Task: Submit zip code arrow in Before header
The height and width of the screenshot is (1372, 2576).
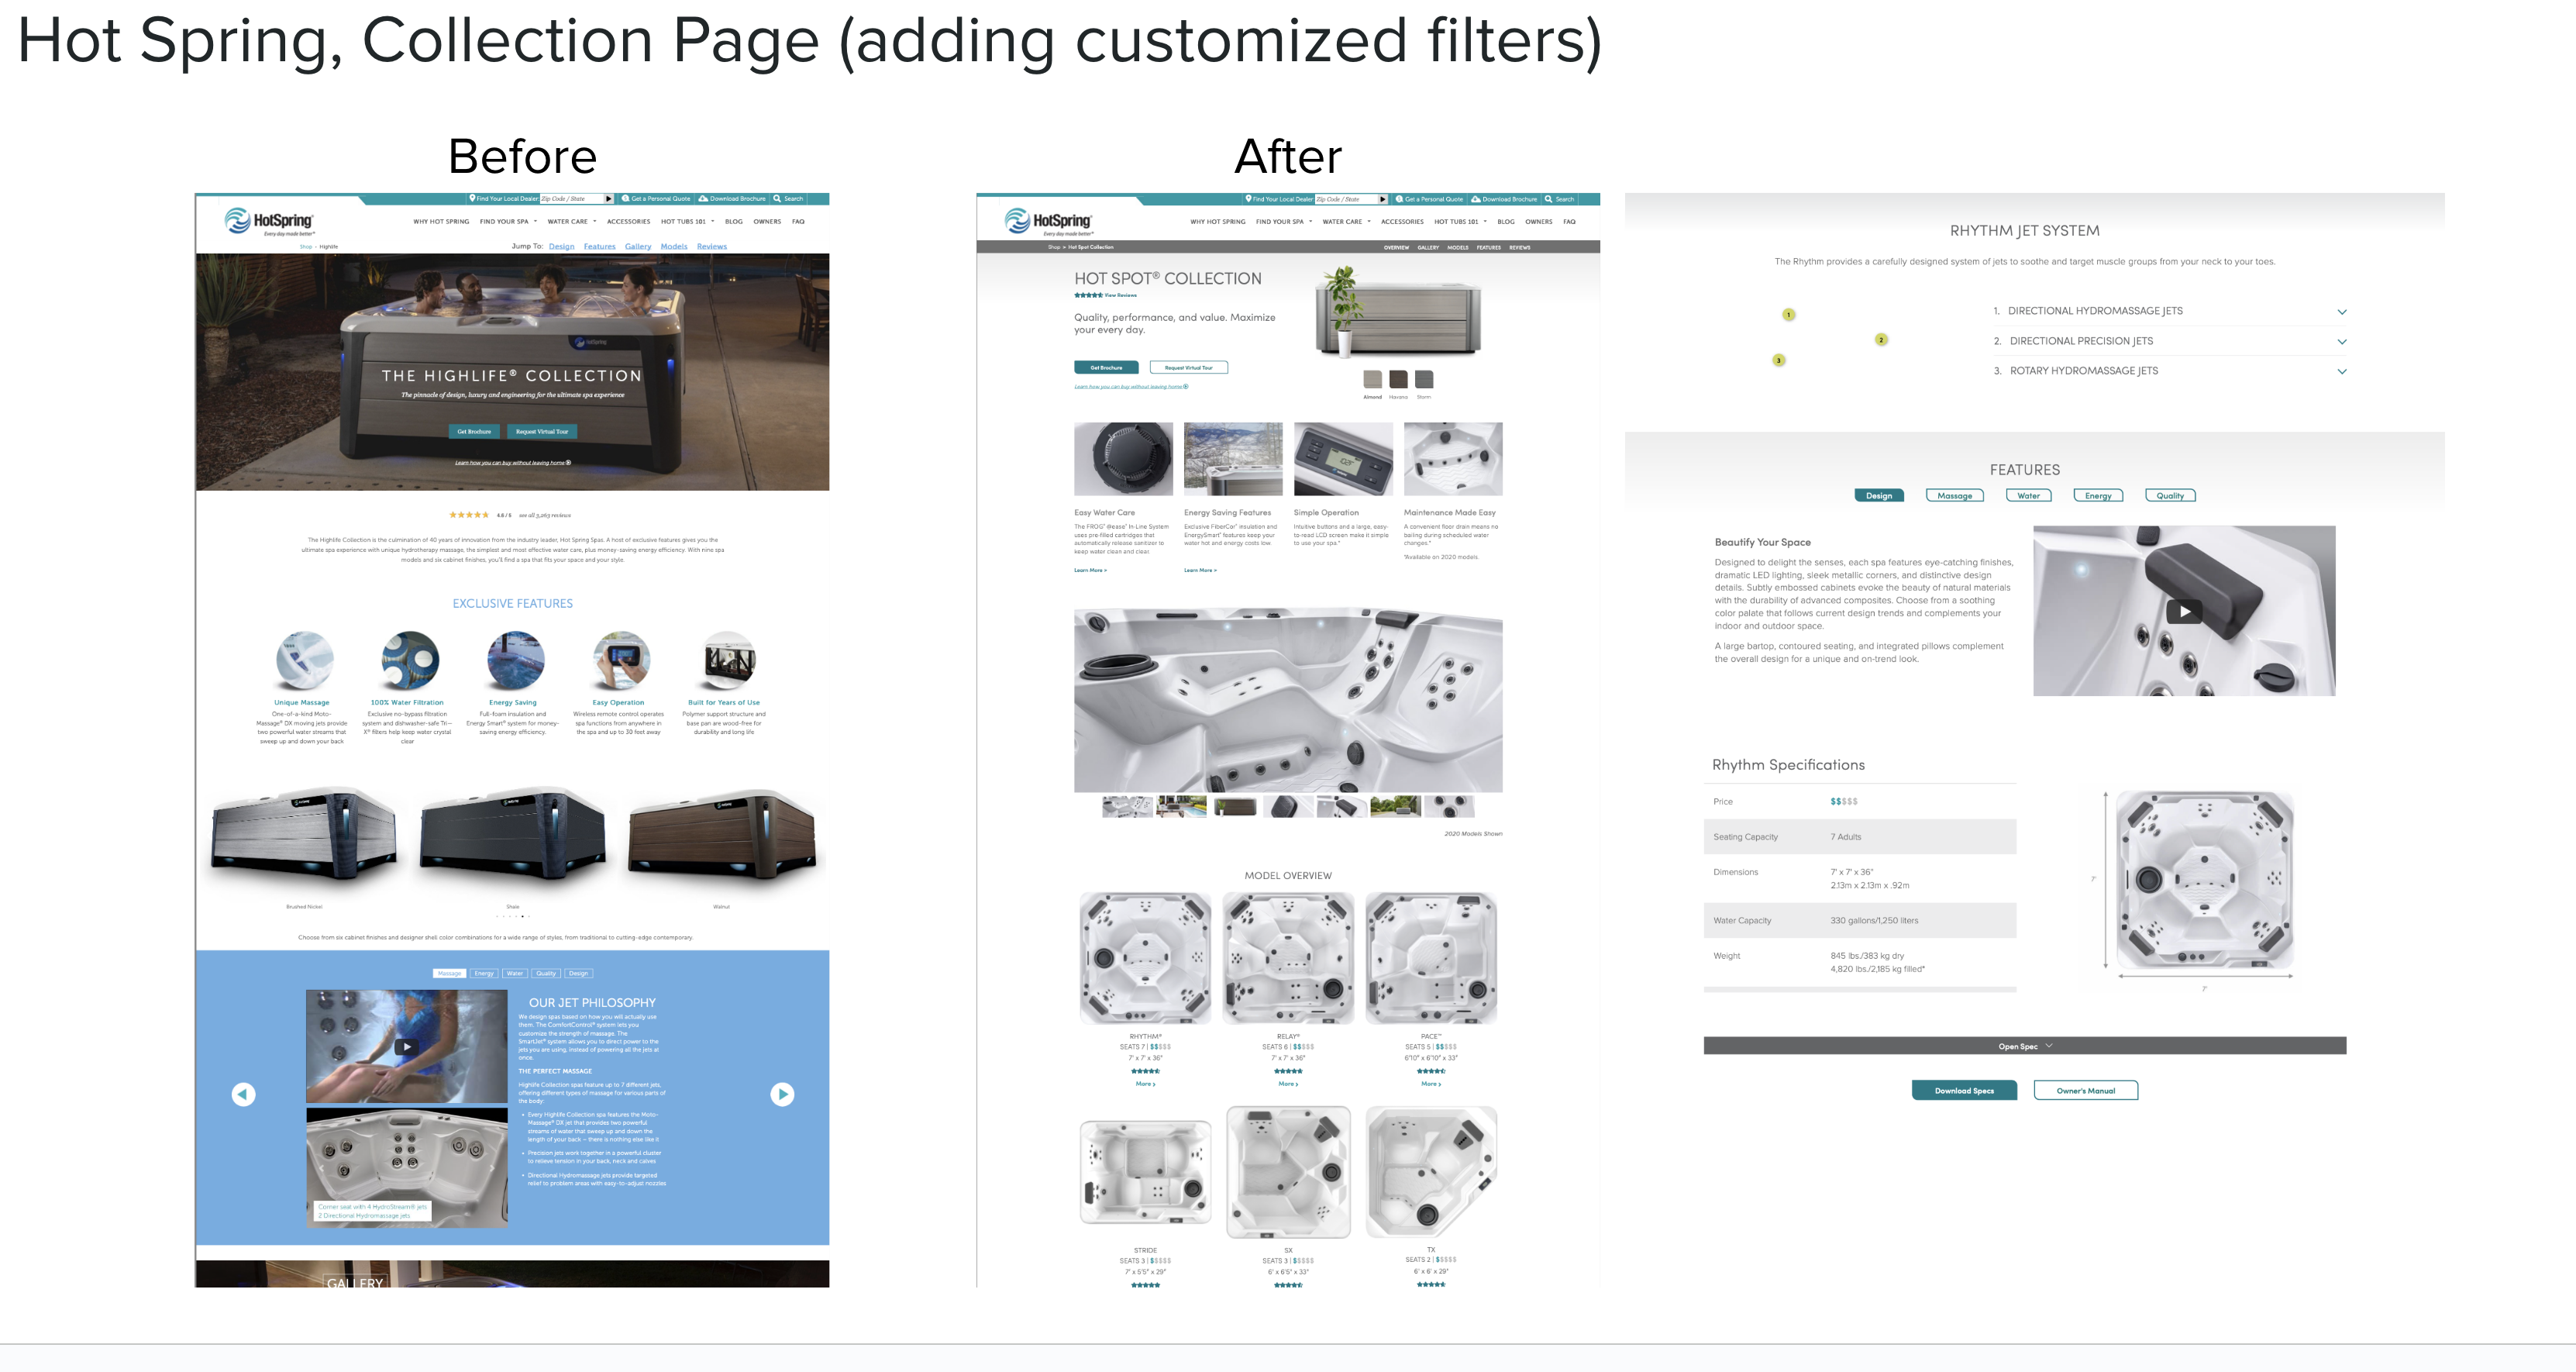Action: 608,198
